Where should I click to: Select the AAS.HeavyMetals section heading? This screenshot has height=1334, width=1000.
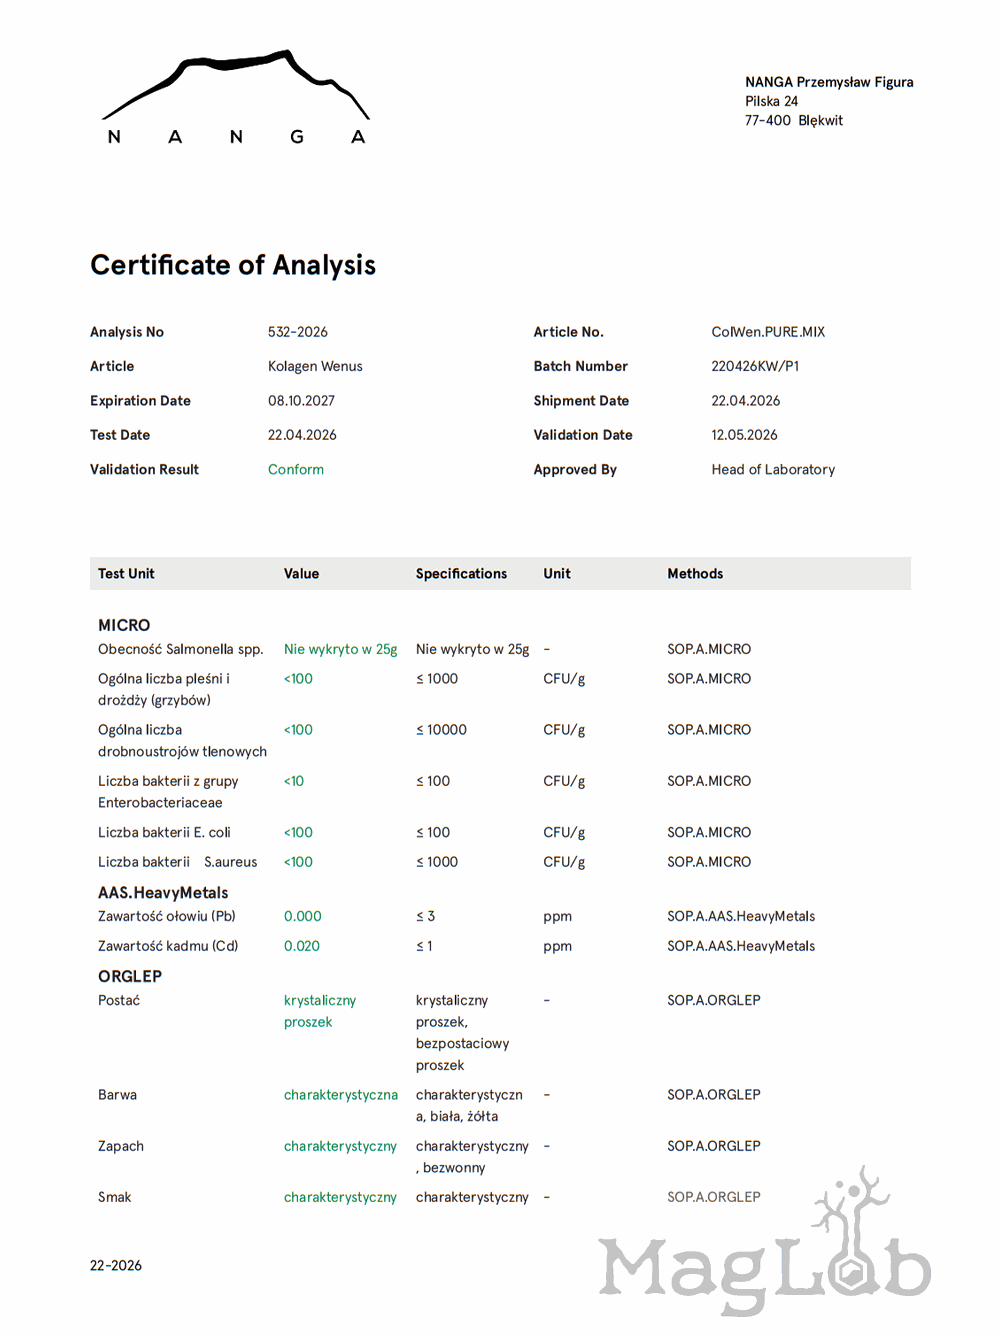click(163, 893)
